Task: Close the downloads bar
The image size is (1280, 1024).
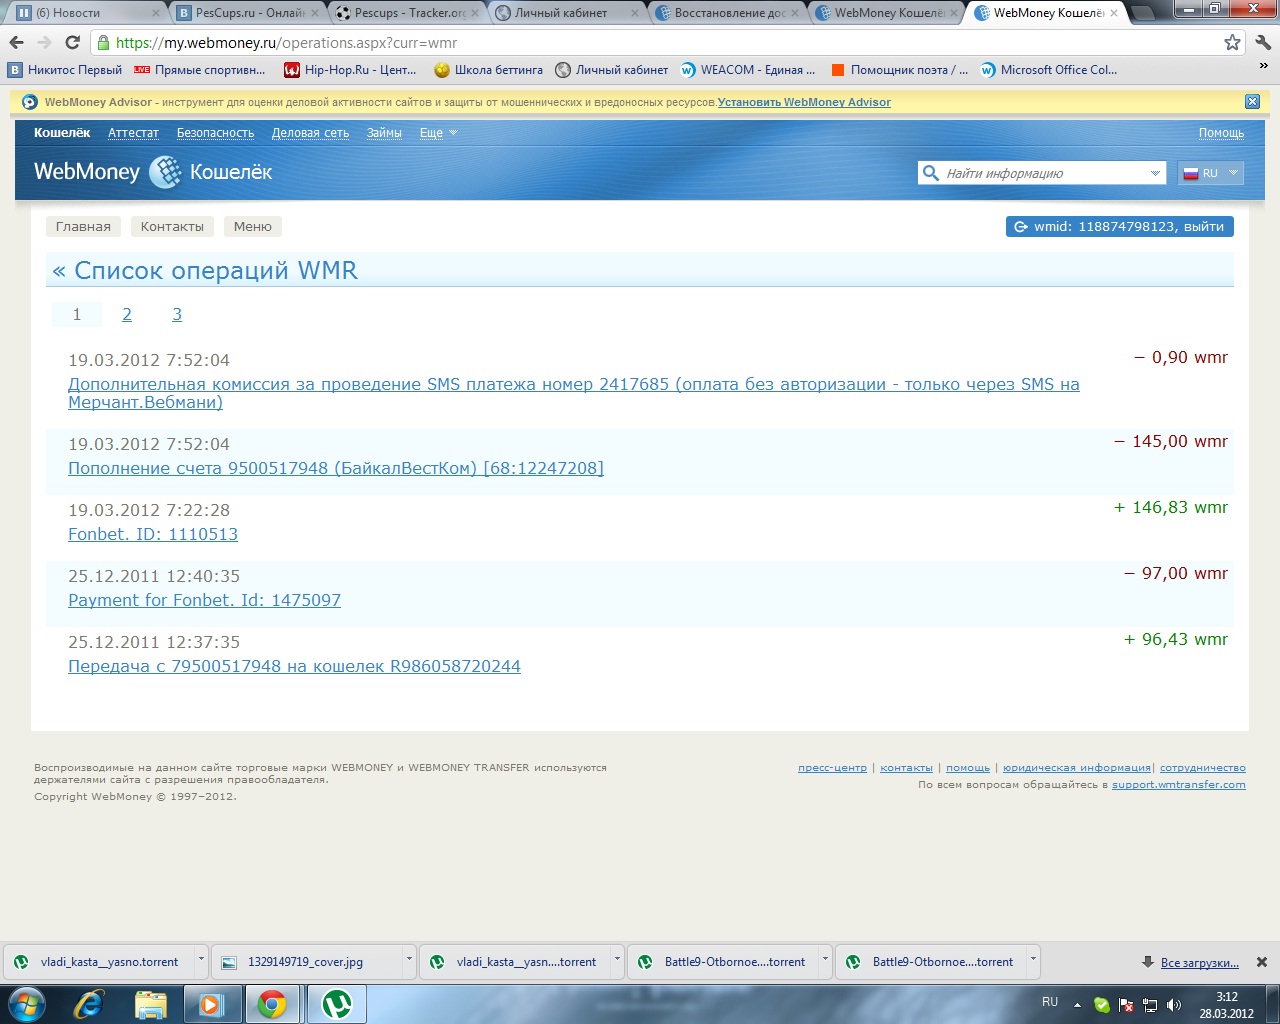Action: click(x=1262, y=962)
